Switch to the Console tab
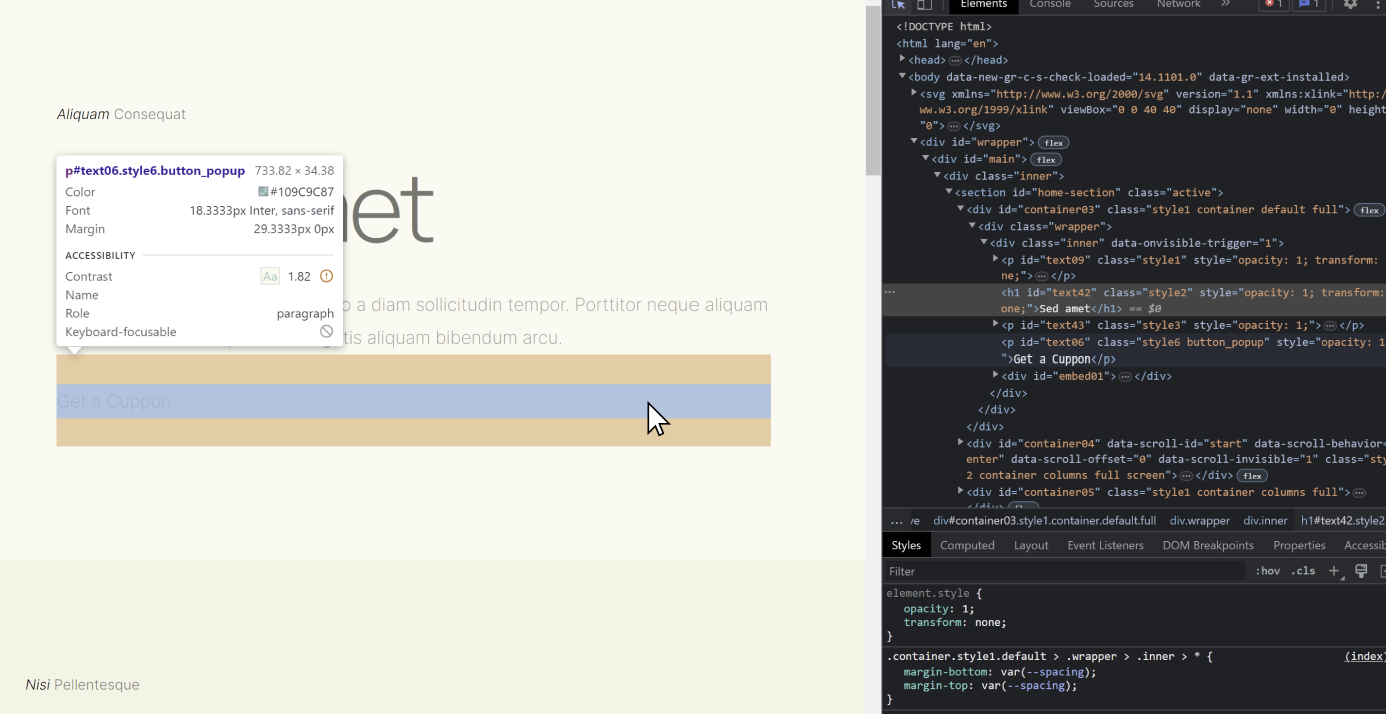The image size is (1386, 714). [x=1050, y=4]
